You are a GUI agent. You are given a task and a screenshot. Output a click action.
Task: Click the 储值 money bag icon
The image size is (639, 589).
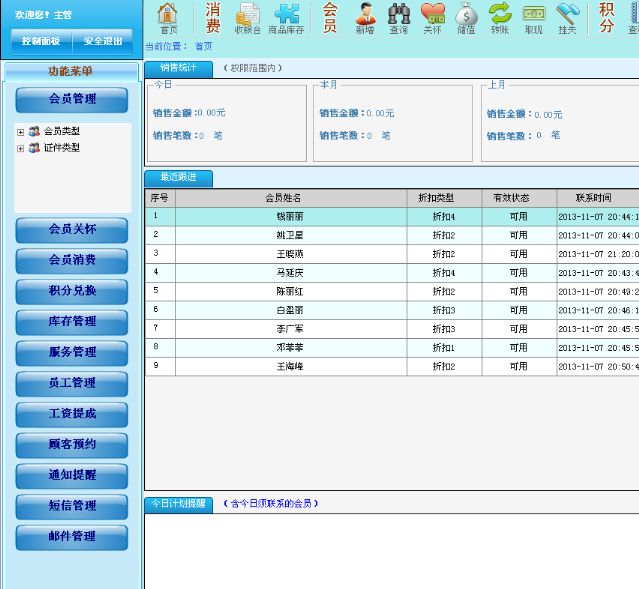466,17
